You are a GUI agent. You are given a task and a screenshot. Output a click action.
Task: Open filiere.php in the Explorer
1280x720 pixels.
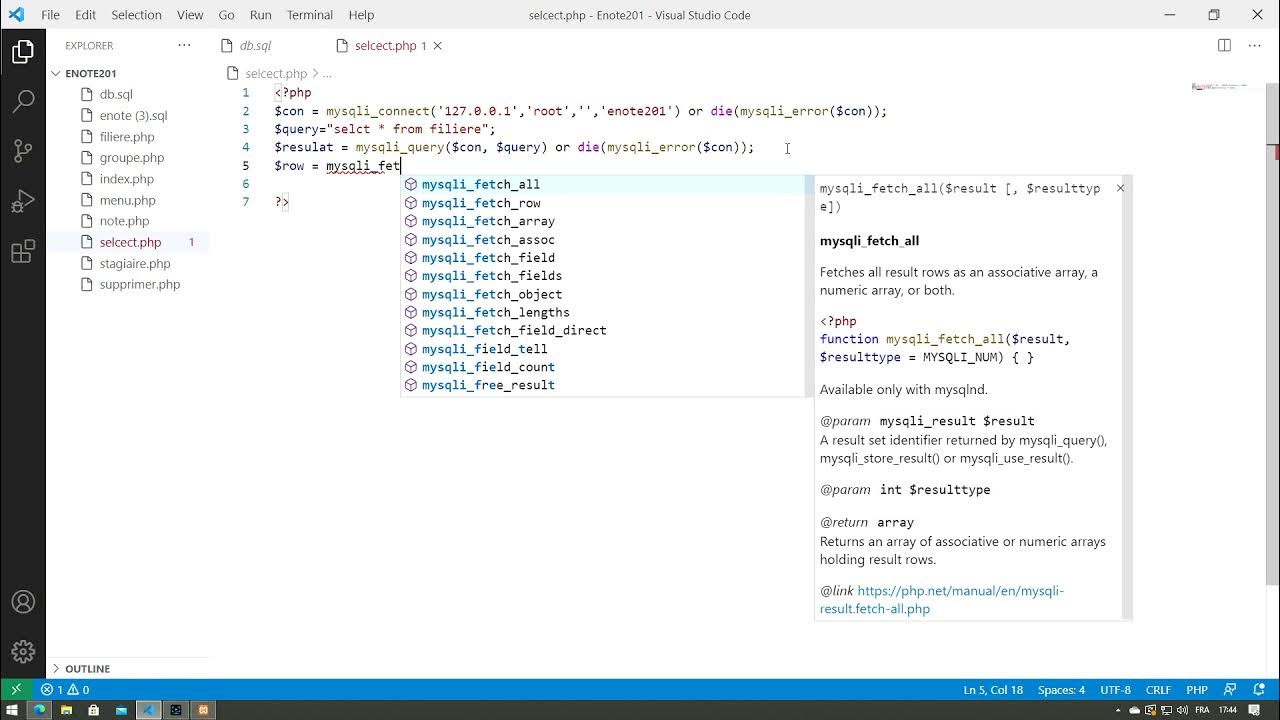tap(127, 136)
